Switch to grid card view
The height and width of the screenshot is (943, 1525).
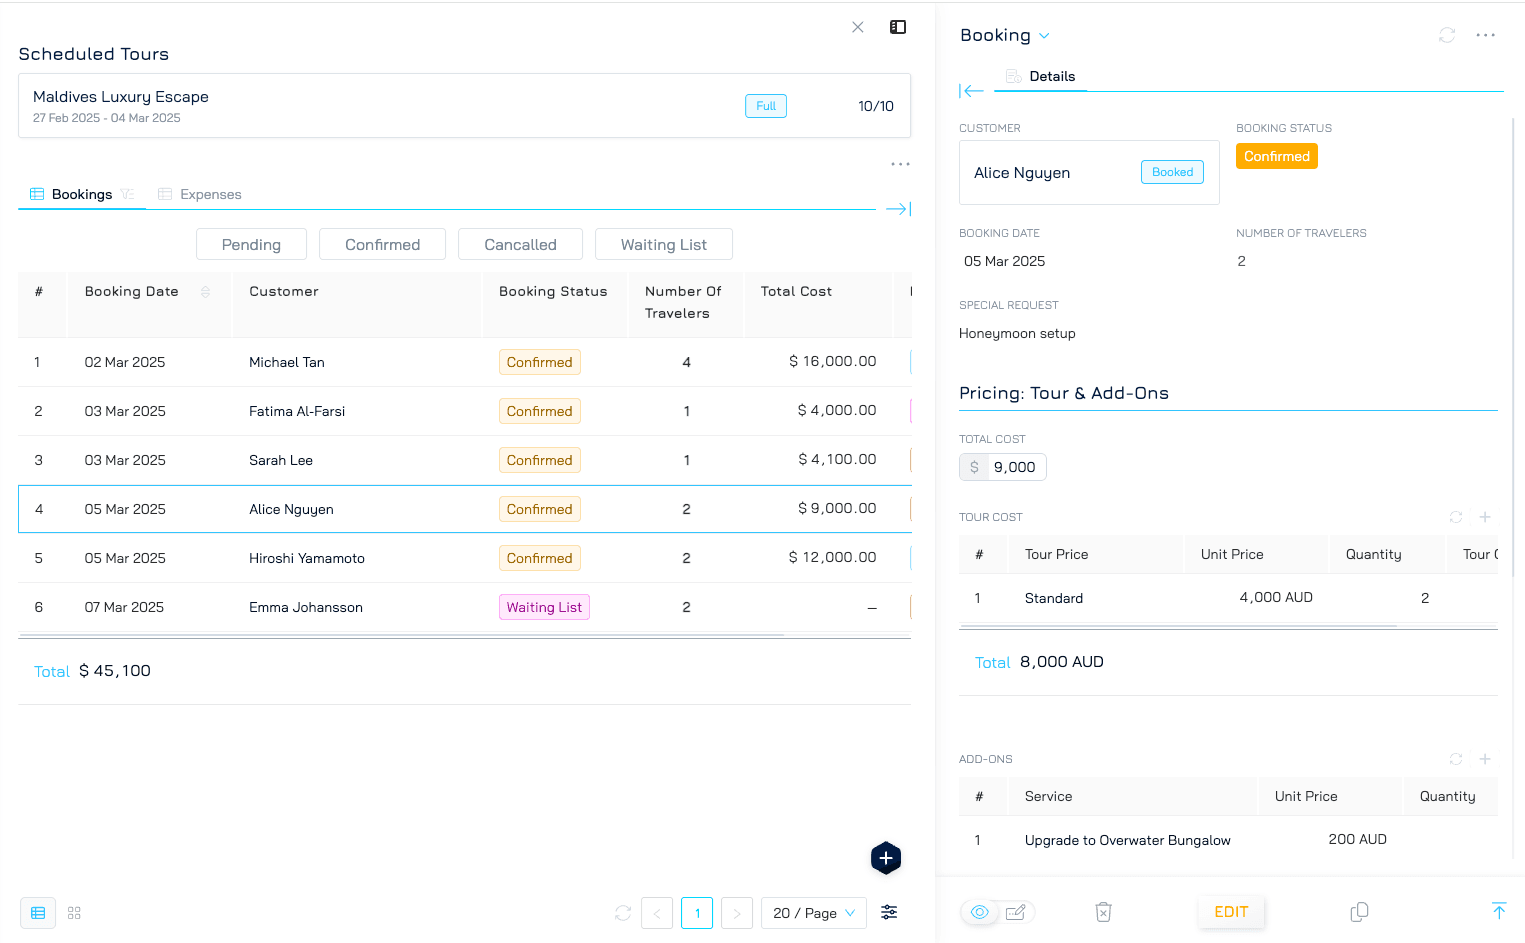click(x=74, y=913)
